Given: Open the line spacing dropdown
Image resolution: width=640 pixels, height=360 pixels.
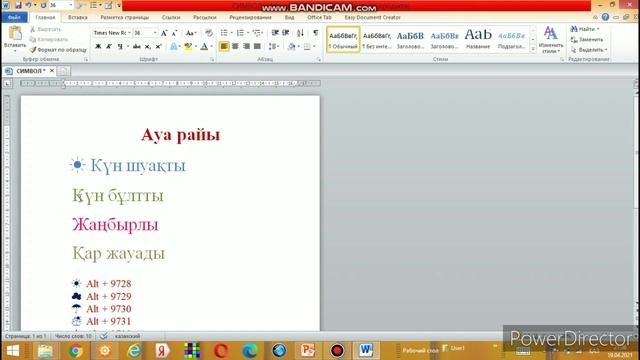Looking at the screenshot, I should tap(274, 47).
